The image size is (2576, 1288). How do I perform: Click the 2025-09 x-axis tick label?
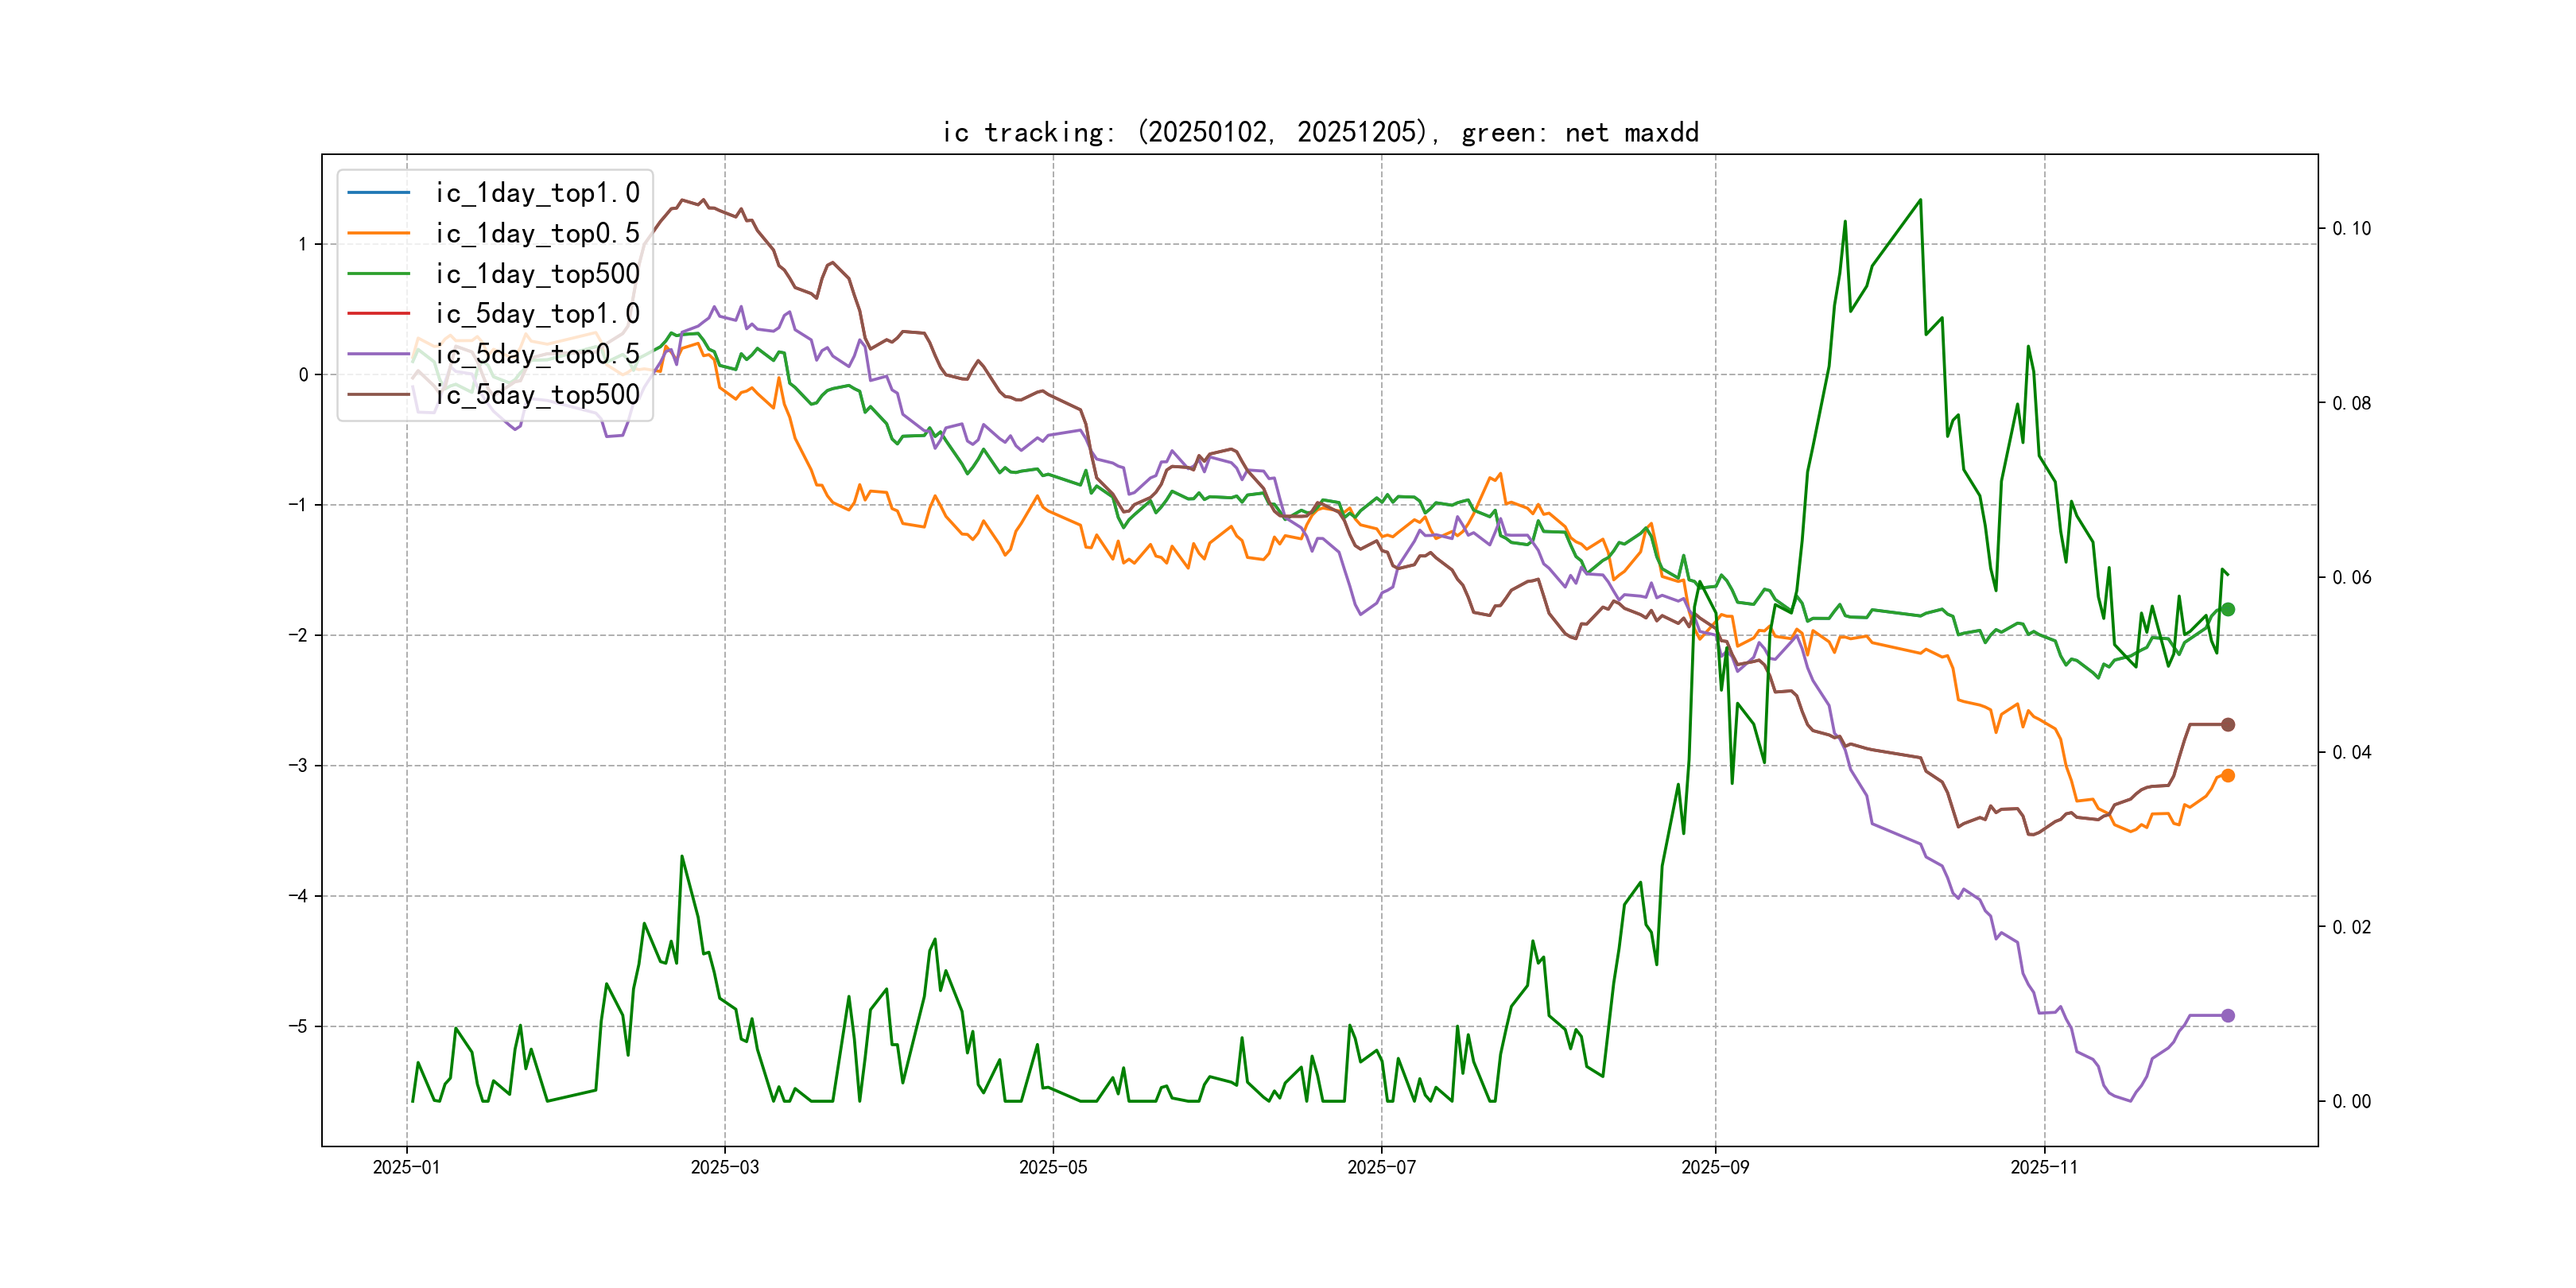pyautogui.click(x=1715, y=1167)
